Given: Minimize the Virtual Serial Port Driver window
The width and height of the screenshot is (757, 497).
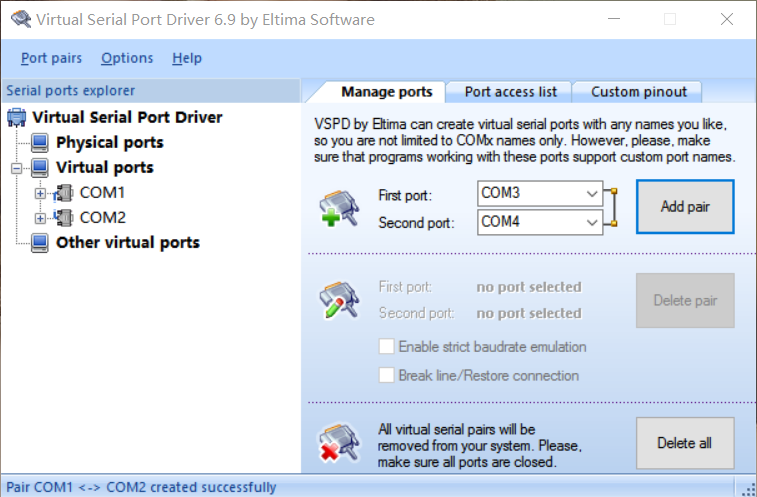Looking at the screenshot, I should point(614,19).
